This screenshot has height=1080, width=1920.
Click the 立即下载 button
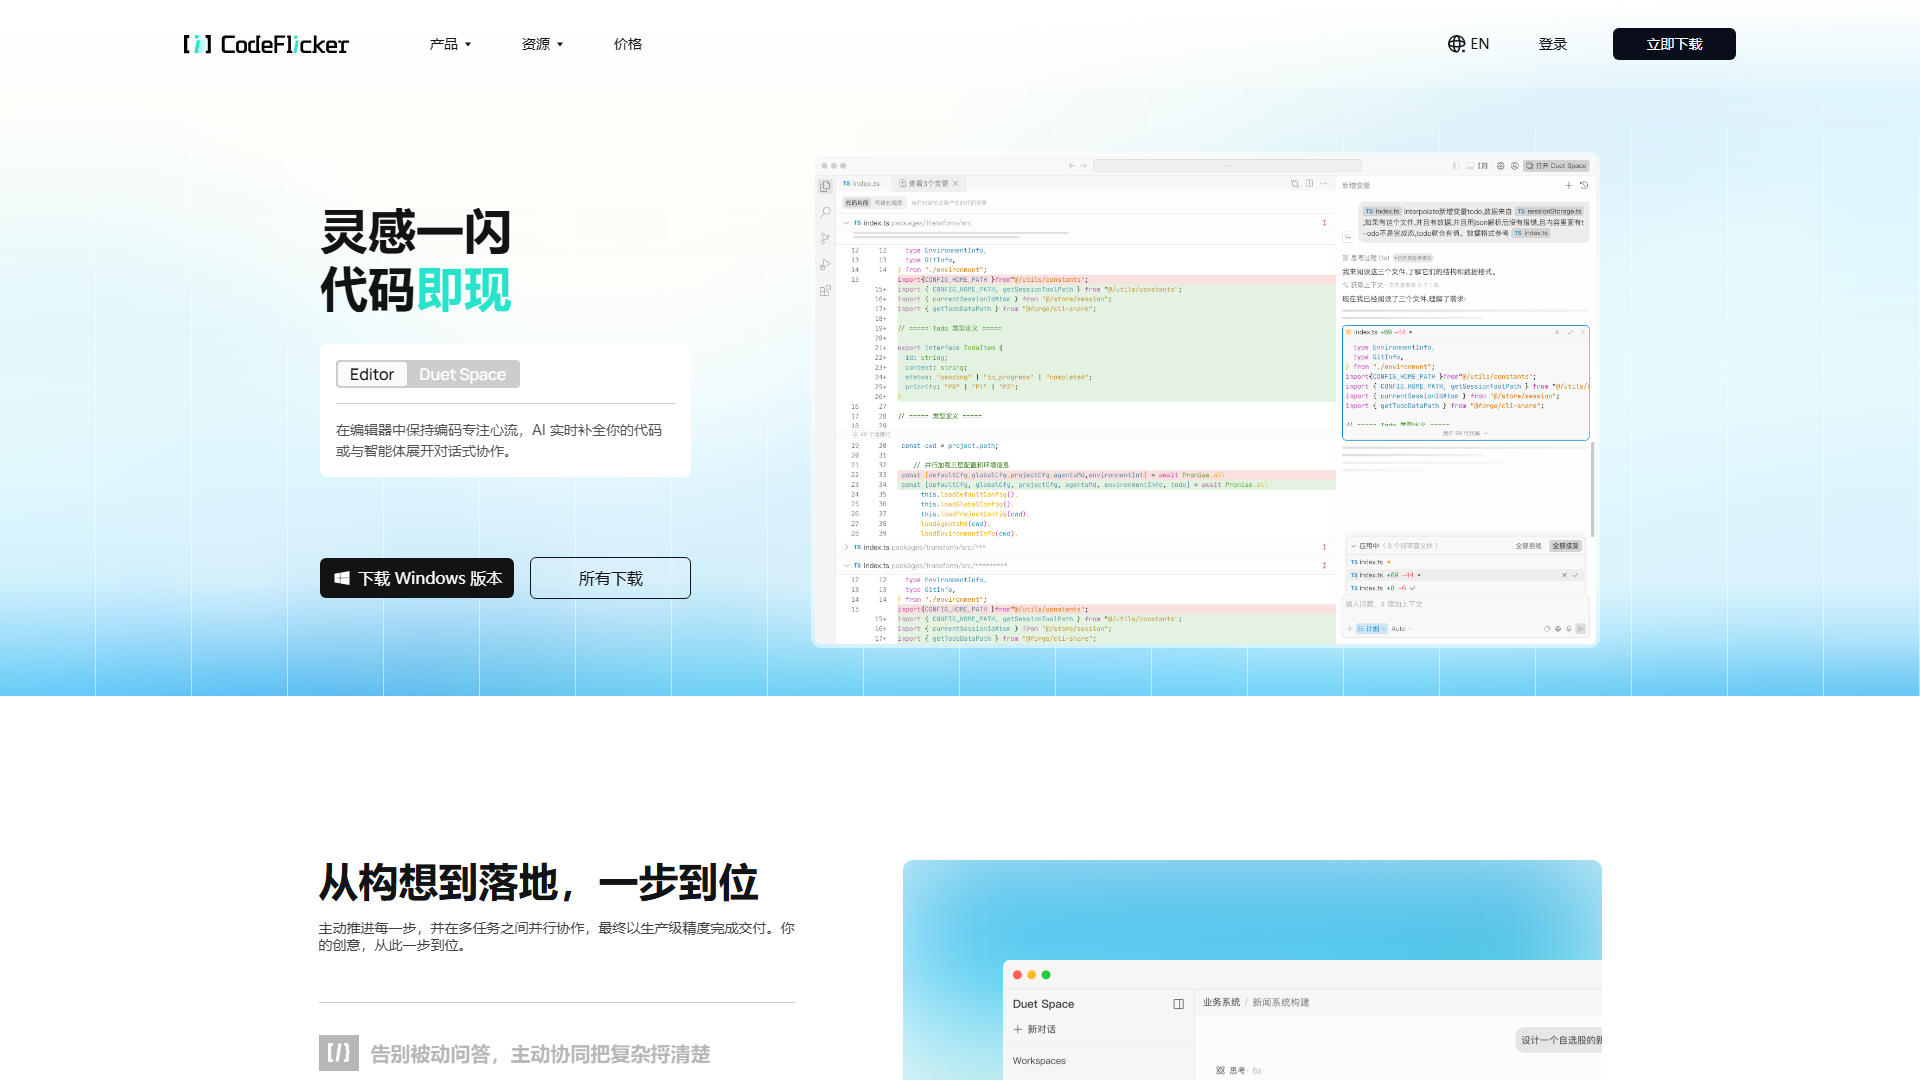tap(1674, 44)
